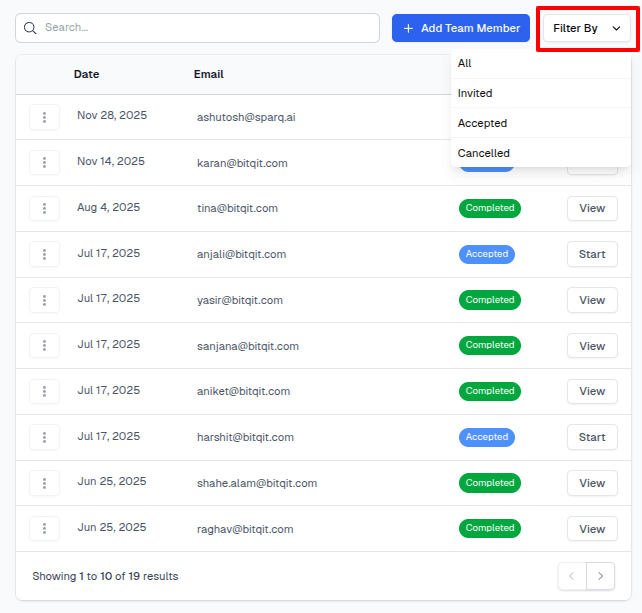Open row menu for shahe.alam@bitqit.com

pos(44,483)
